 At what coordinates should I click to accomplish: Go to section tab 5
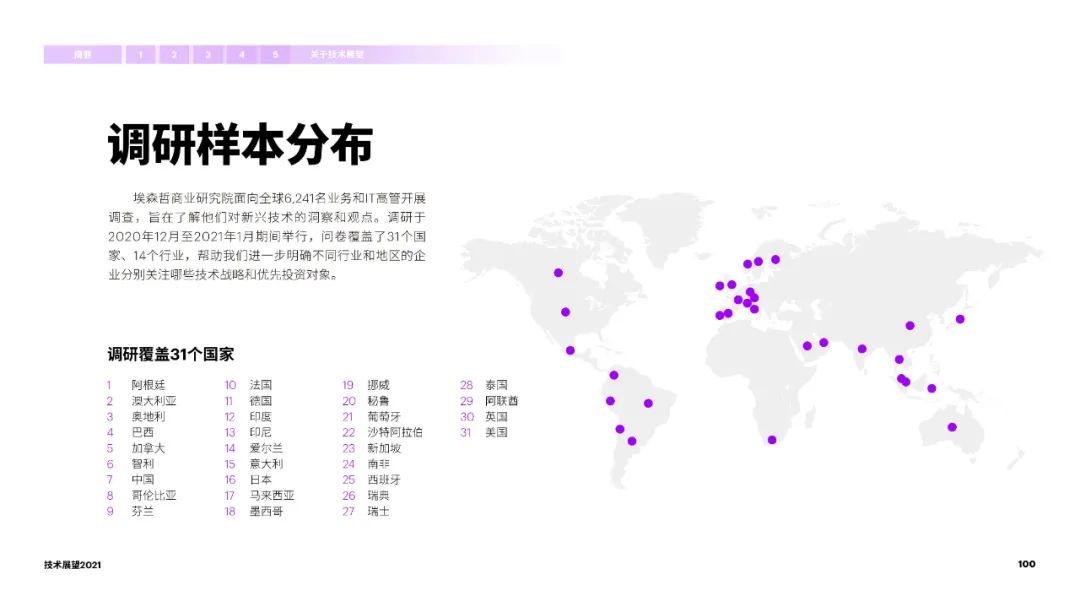(275, 54)
